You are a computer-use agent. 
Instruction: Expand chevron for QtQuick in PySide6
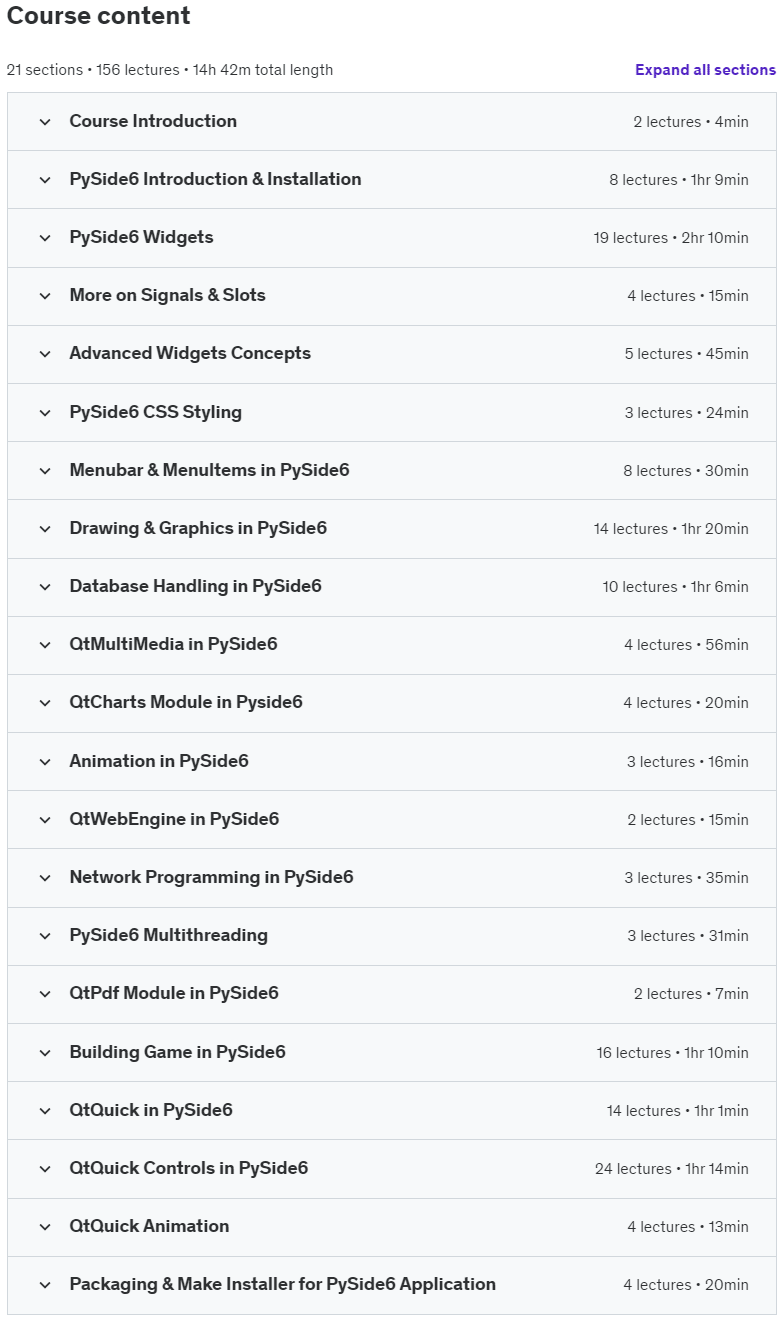45,1111
